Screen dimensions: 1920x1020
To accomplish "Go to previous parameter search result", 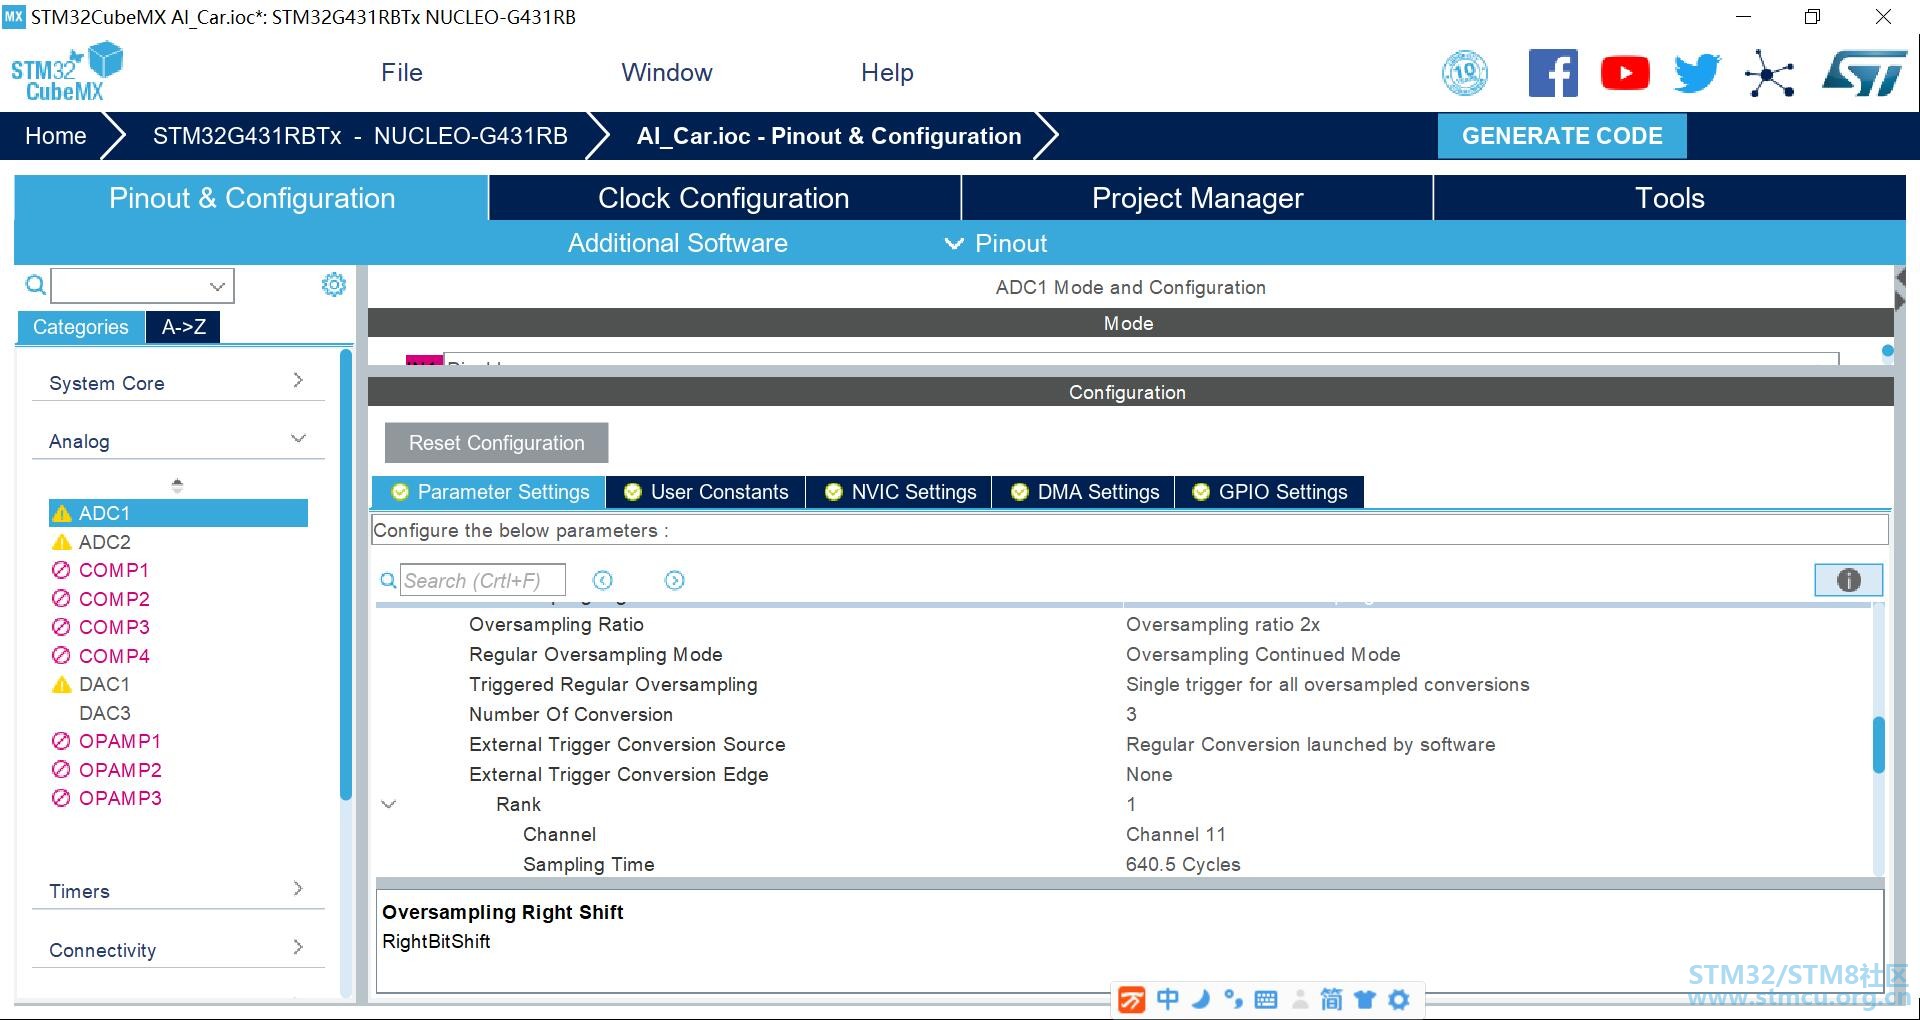I will click(602, 580).
